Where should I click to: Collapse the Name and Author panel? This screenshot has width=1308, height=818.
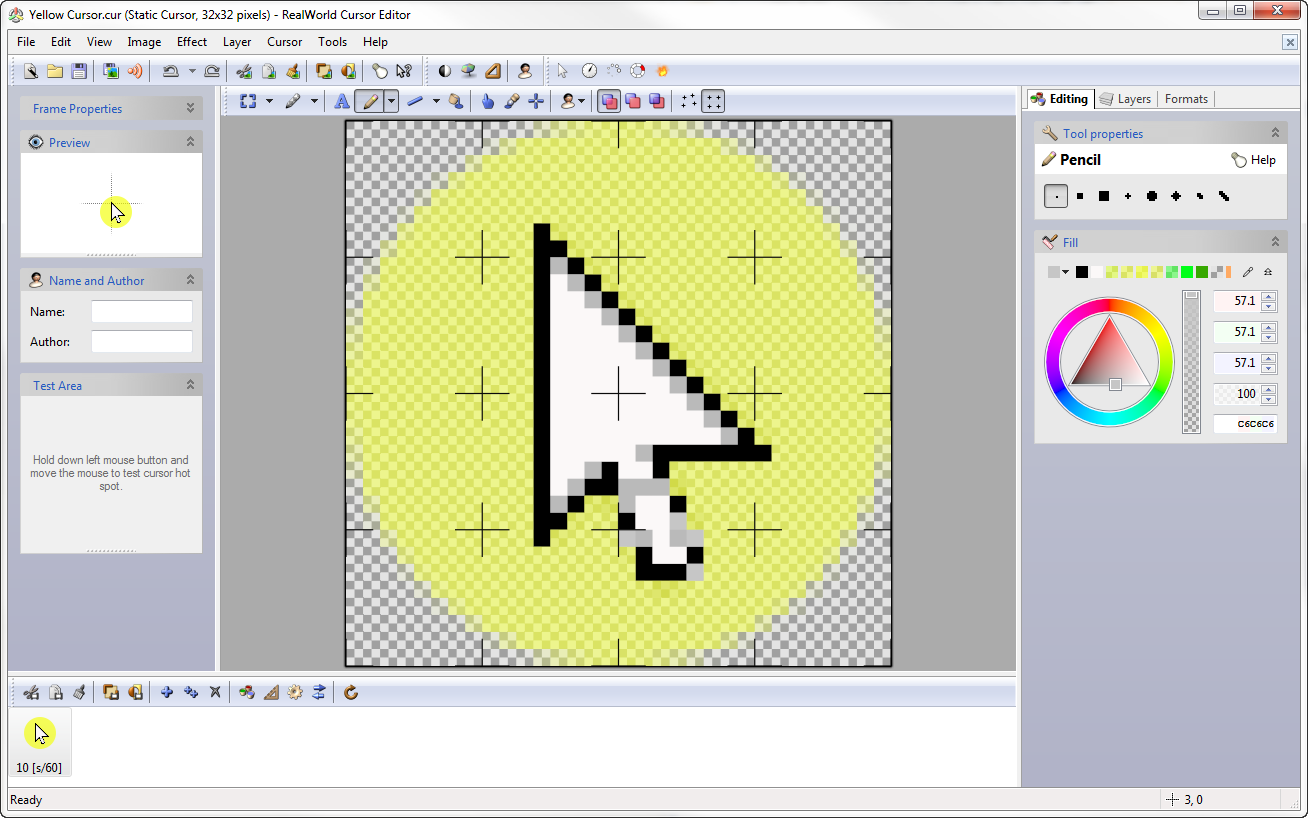pos(190,280)
